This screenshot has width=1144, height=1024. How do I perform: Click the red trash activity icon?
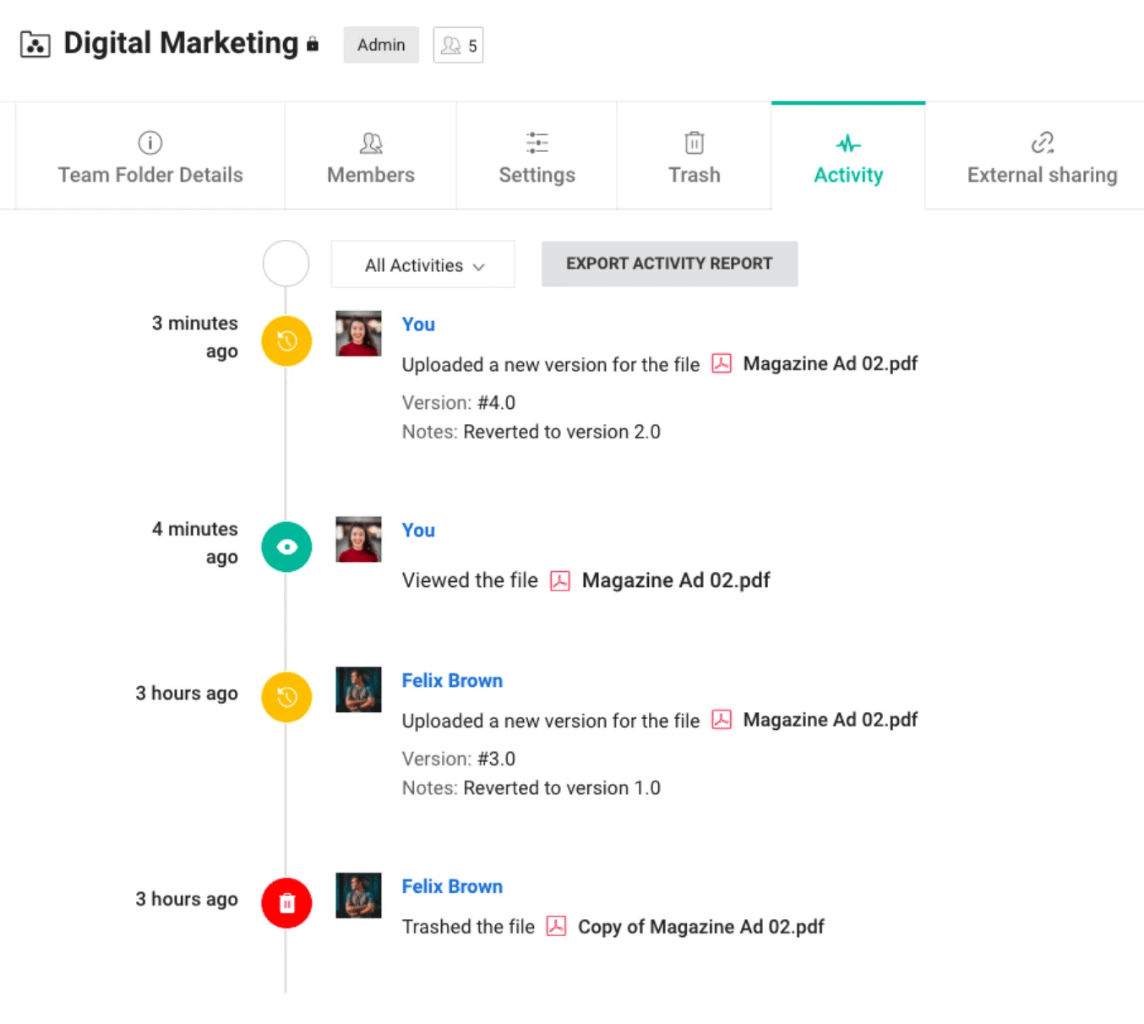(x=287, y=903)
